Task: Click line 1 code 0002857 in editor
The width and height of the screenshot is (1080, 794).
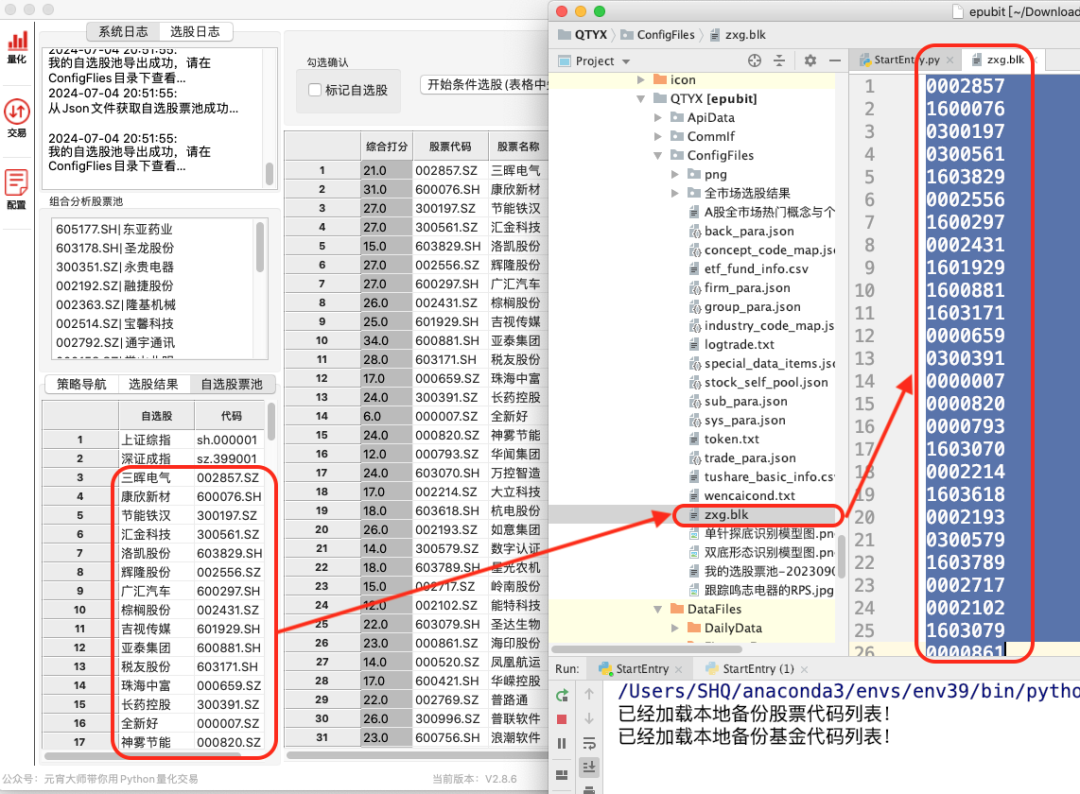Action: coord(964,86)
